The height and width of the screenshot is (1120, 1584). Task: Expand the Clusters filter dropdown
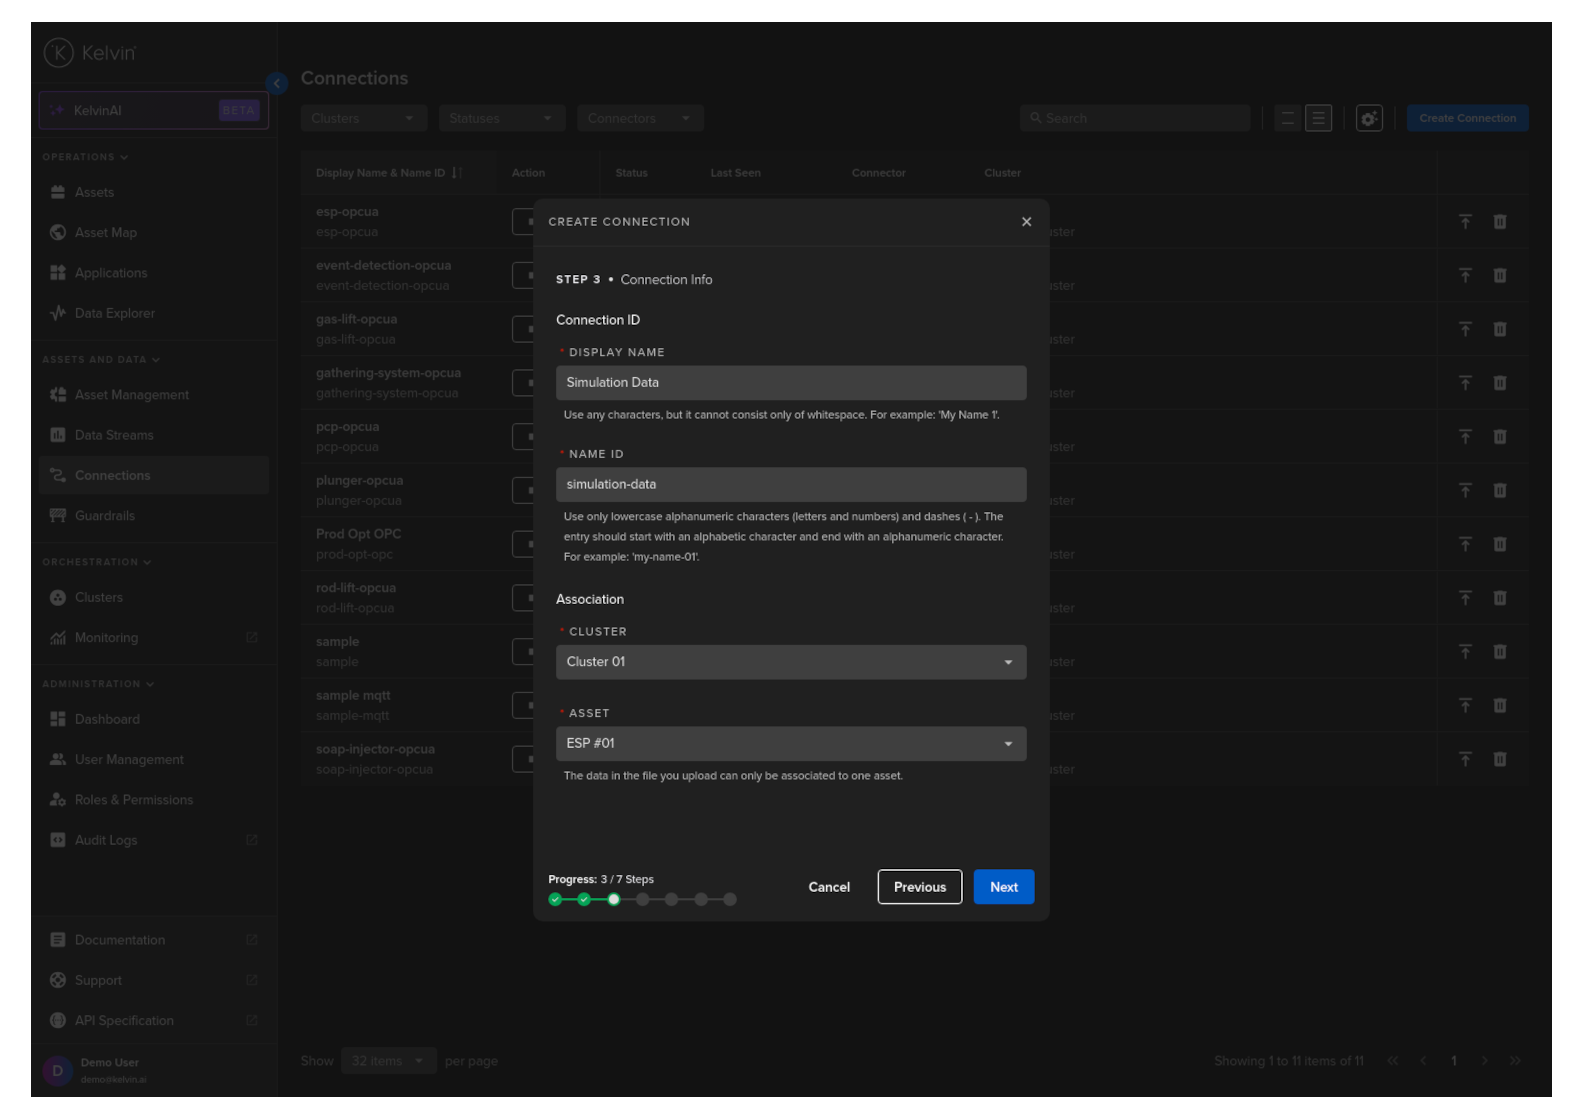click(x=363, y=119)
